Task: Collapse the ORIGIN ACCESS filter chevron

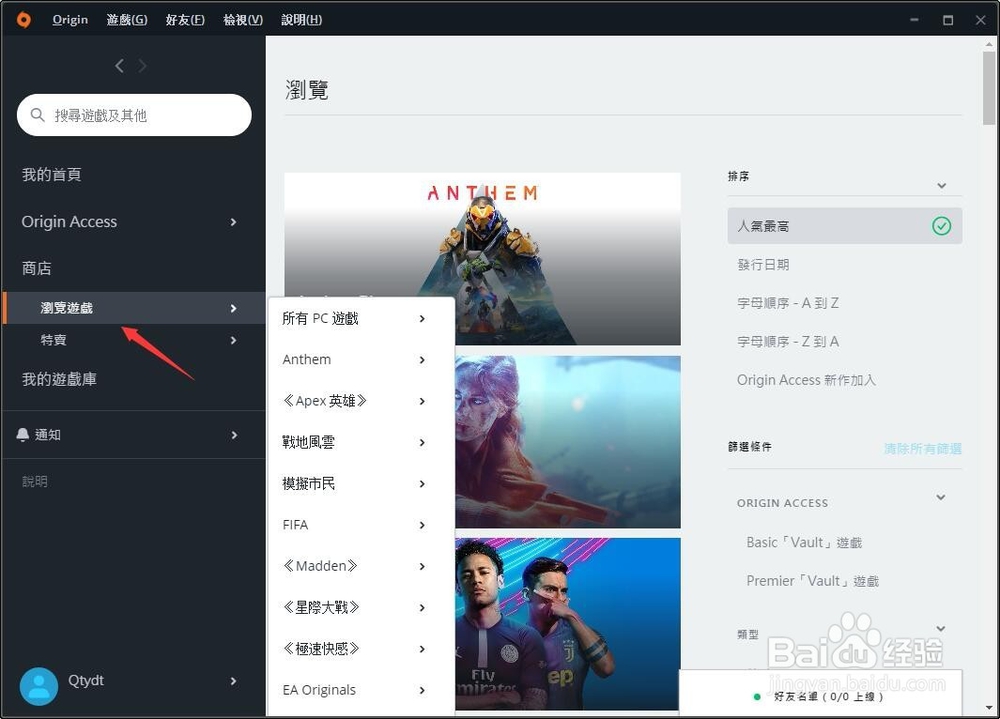Action: [941, 497]
